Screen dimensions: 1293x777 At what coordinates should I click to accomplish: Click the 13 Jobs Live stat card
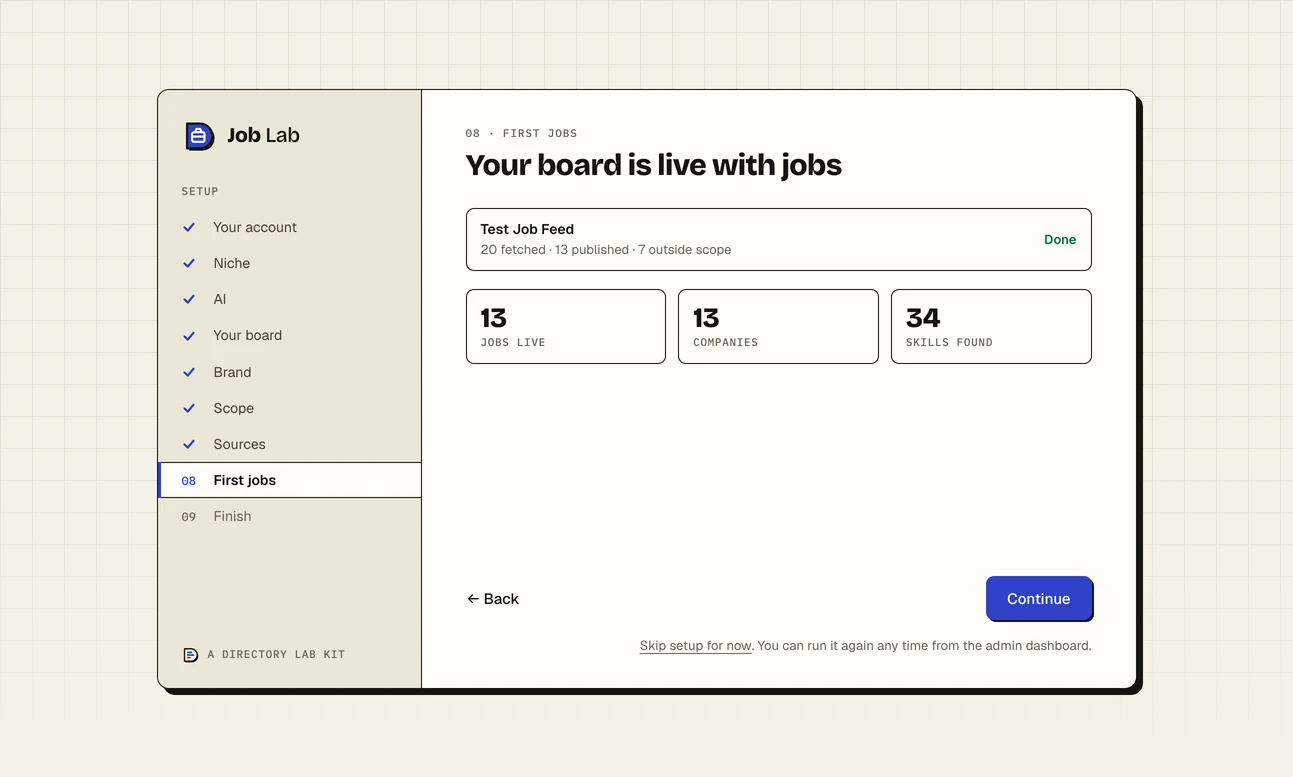(x=566, y=326)
